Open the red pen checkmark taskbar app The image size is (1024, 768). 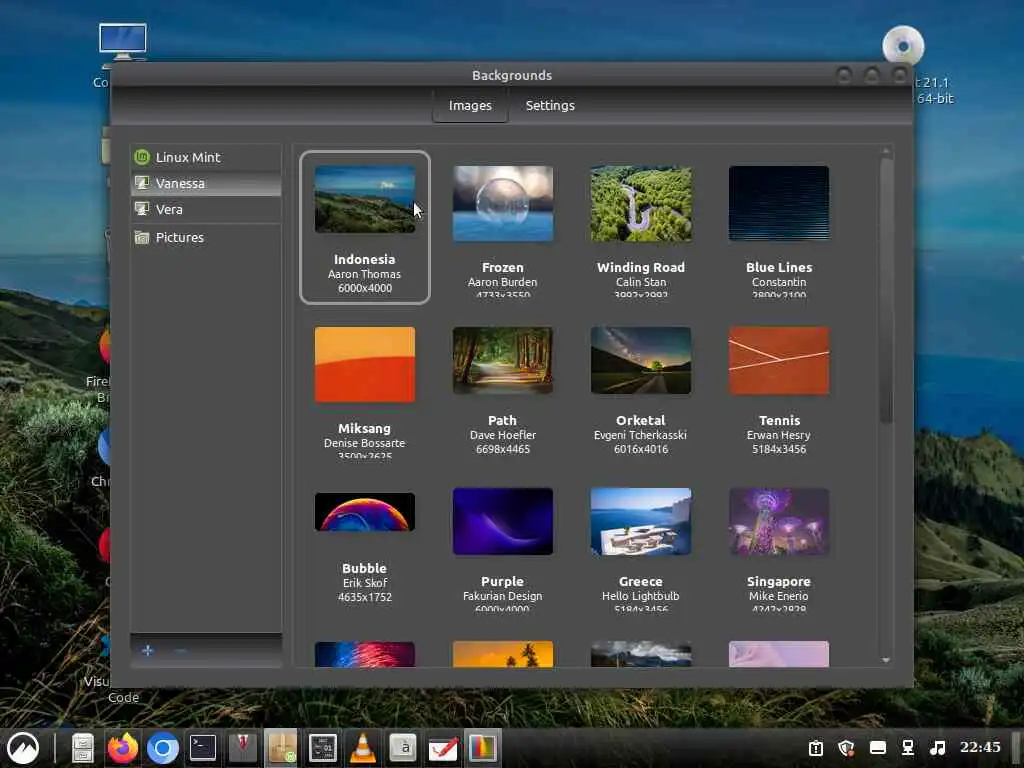[443, 748]
